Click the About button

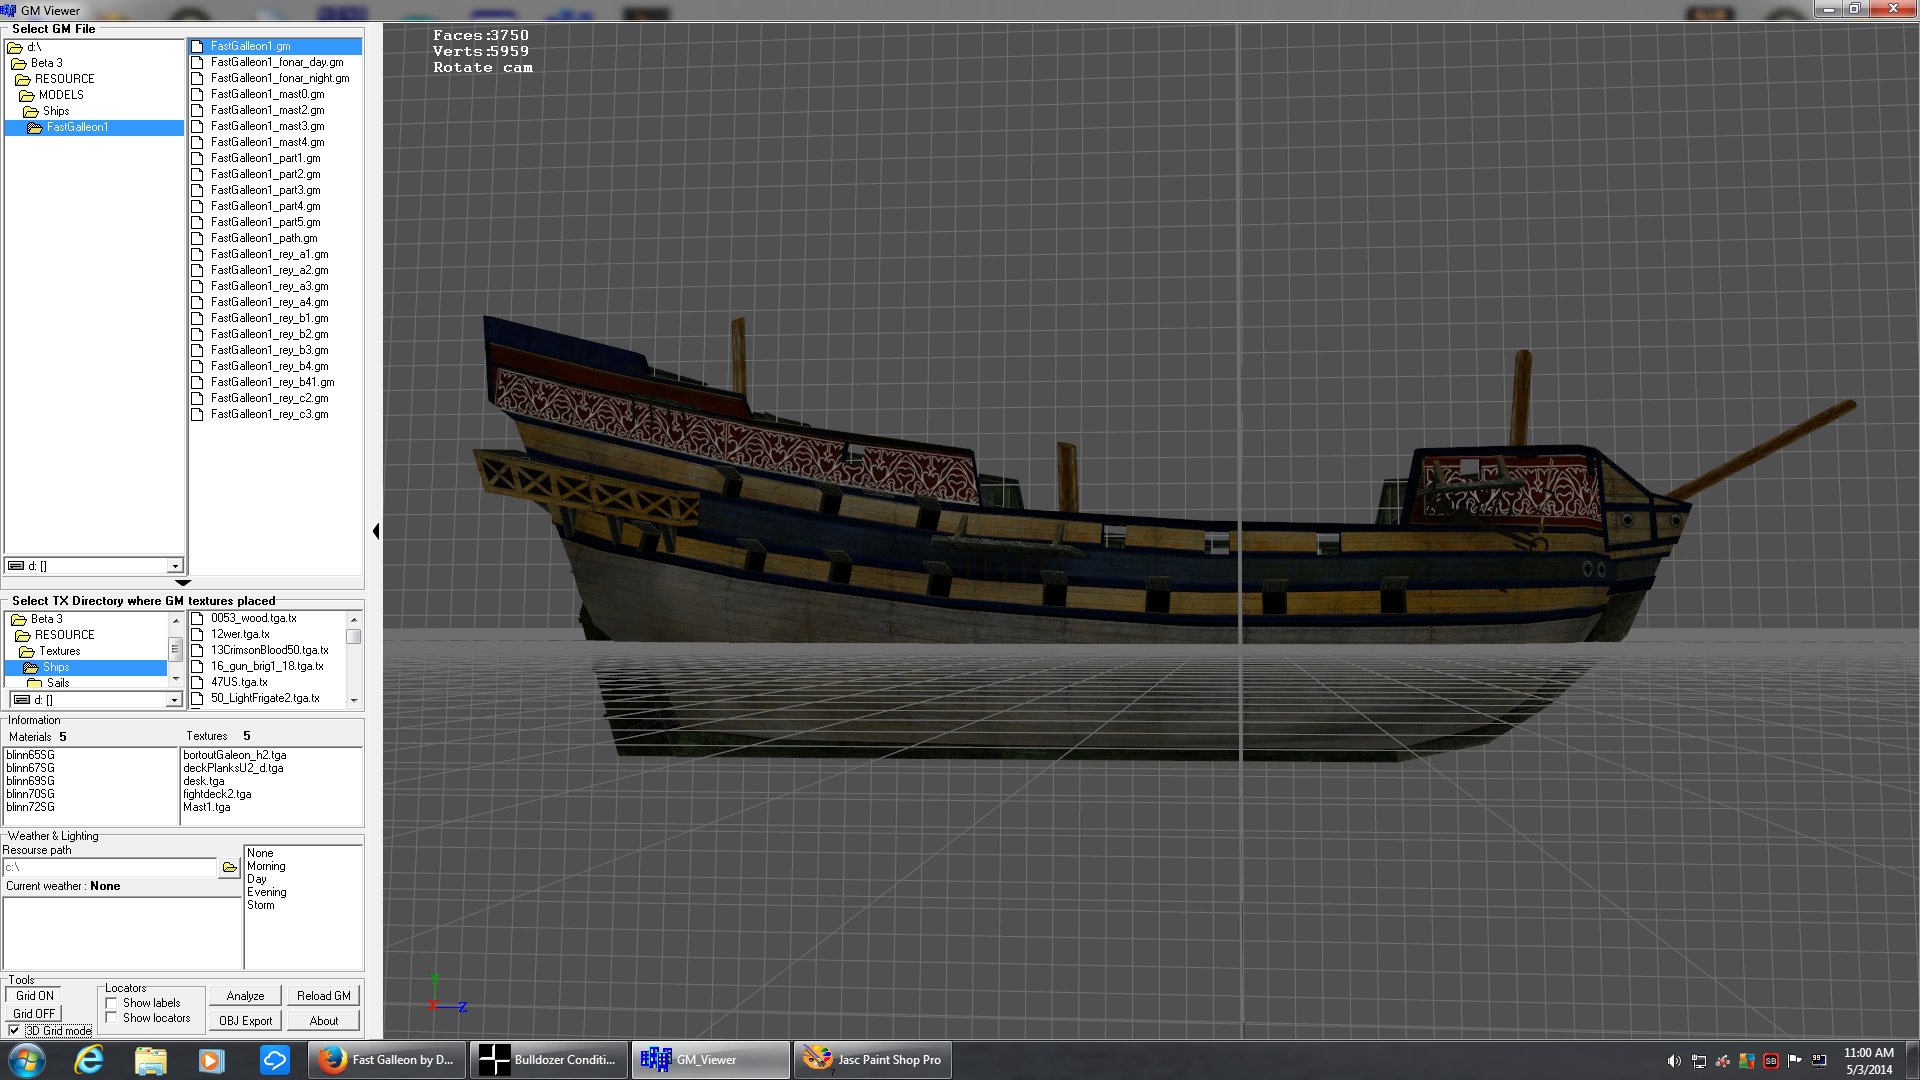coord(323,1021)
